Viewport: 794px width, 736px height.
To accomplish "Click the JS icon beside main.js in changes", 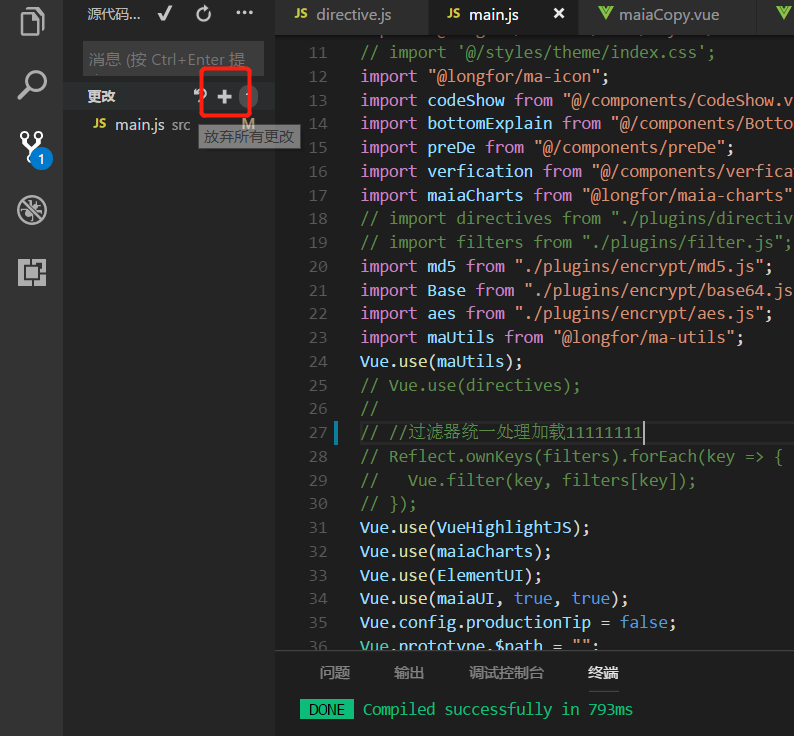I will [100, 124].
